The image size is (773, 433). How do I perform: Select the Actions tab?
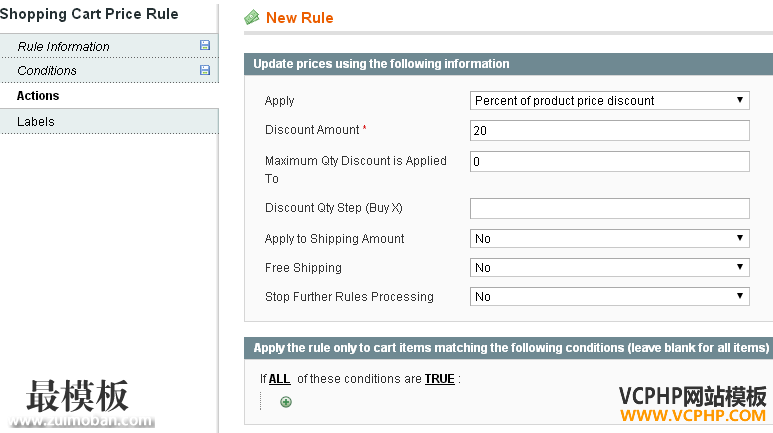(x=38, y=96)
